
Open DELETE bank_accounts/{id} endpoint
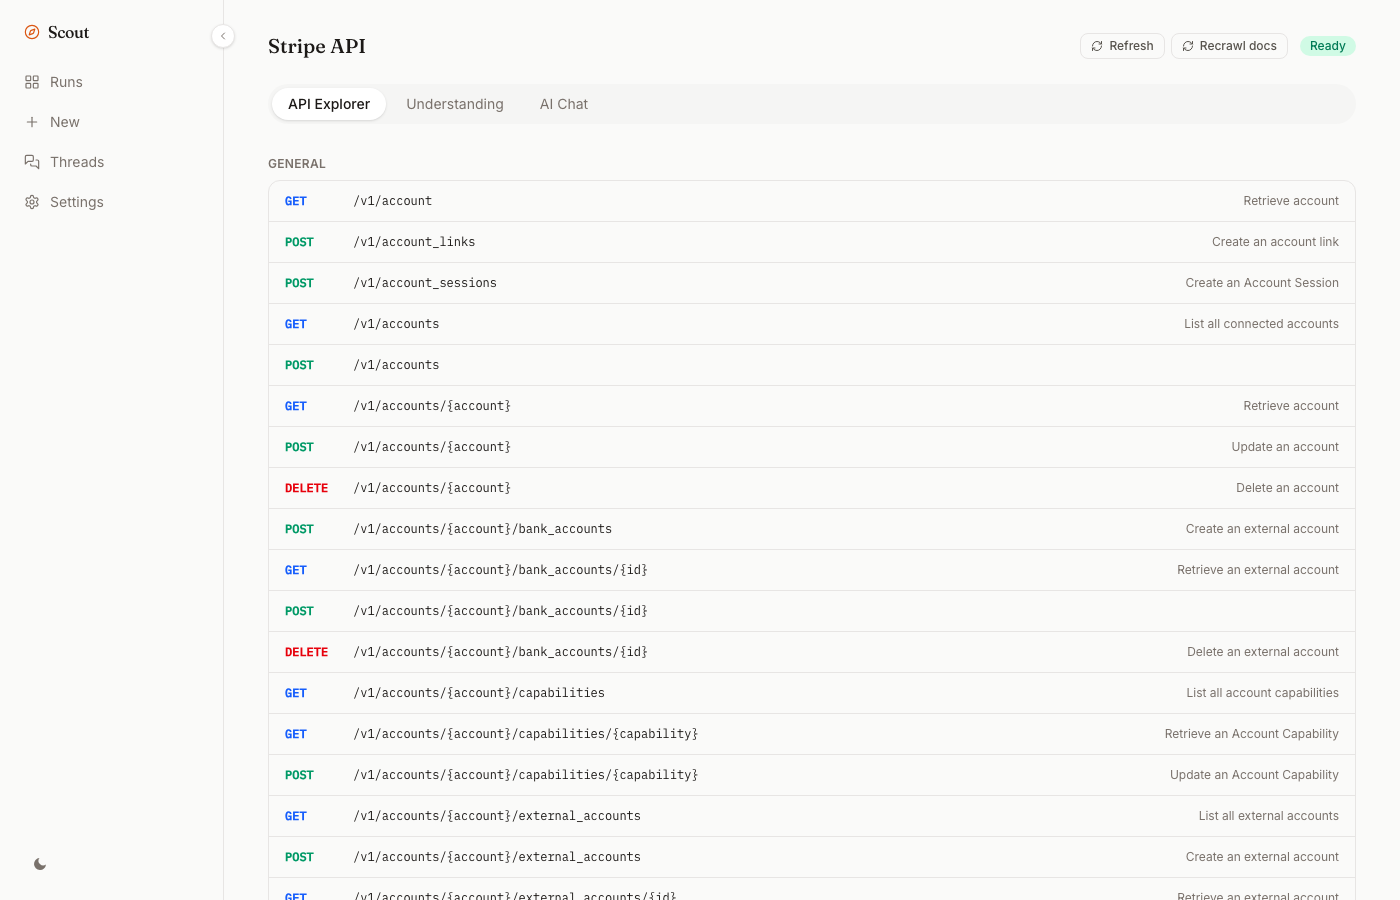point(812,652)
